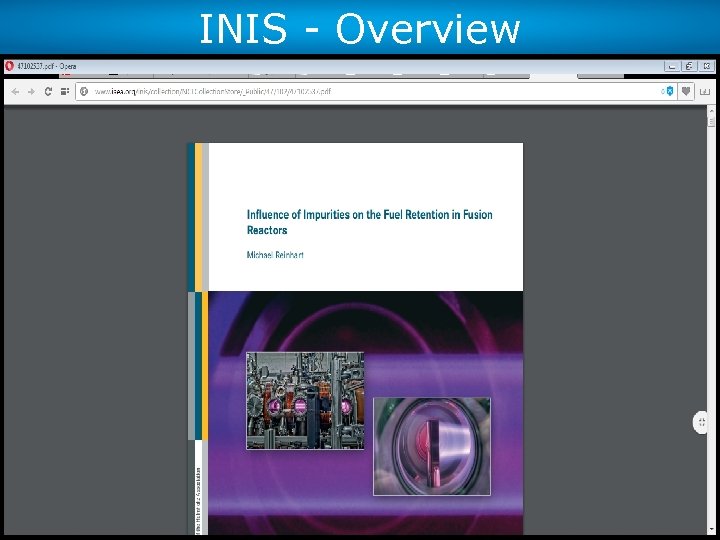Minimize the Opera window

coord(672,66)
